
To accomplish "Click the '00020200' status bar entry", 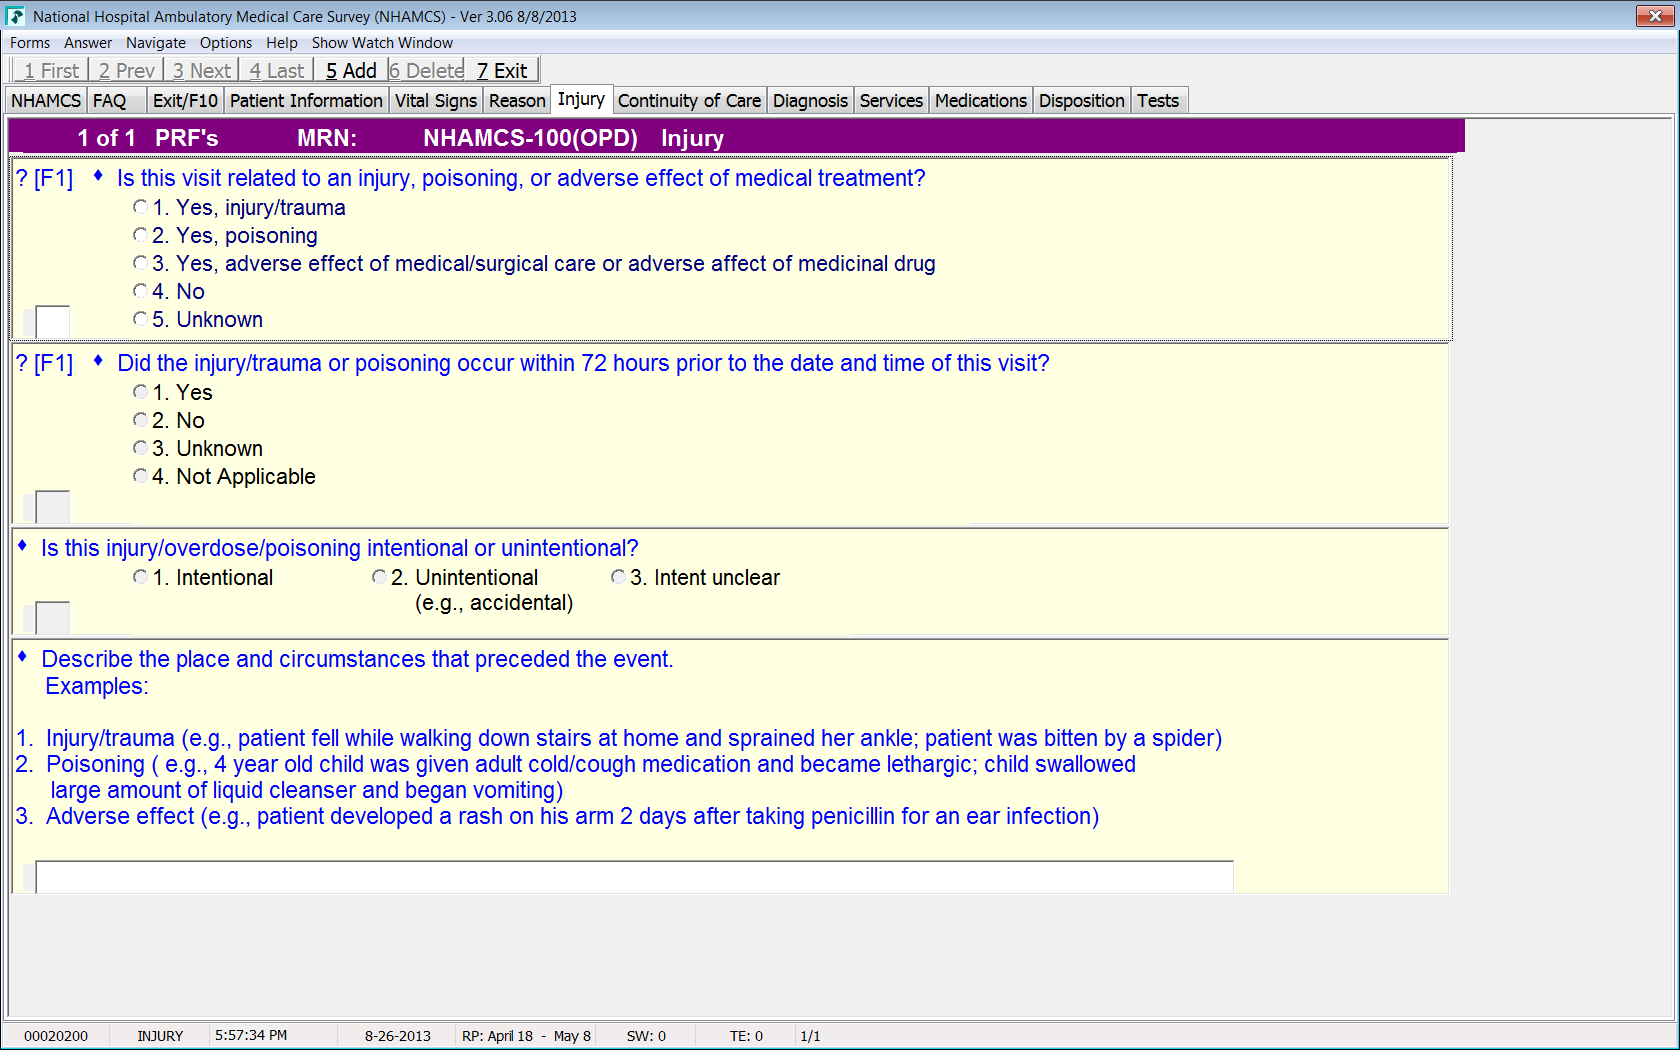I will [x=56, y=1036].
